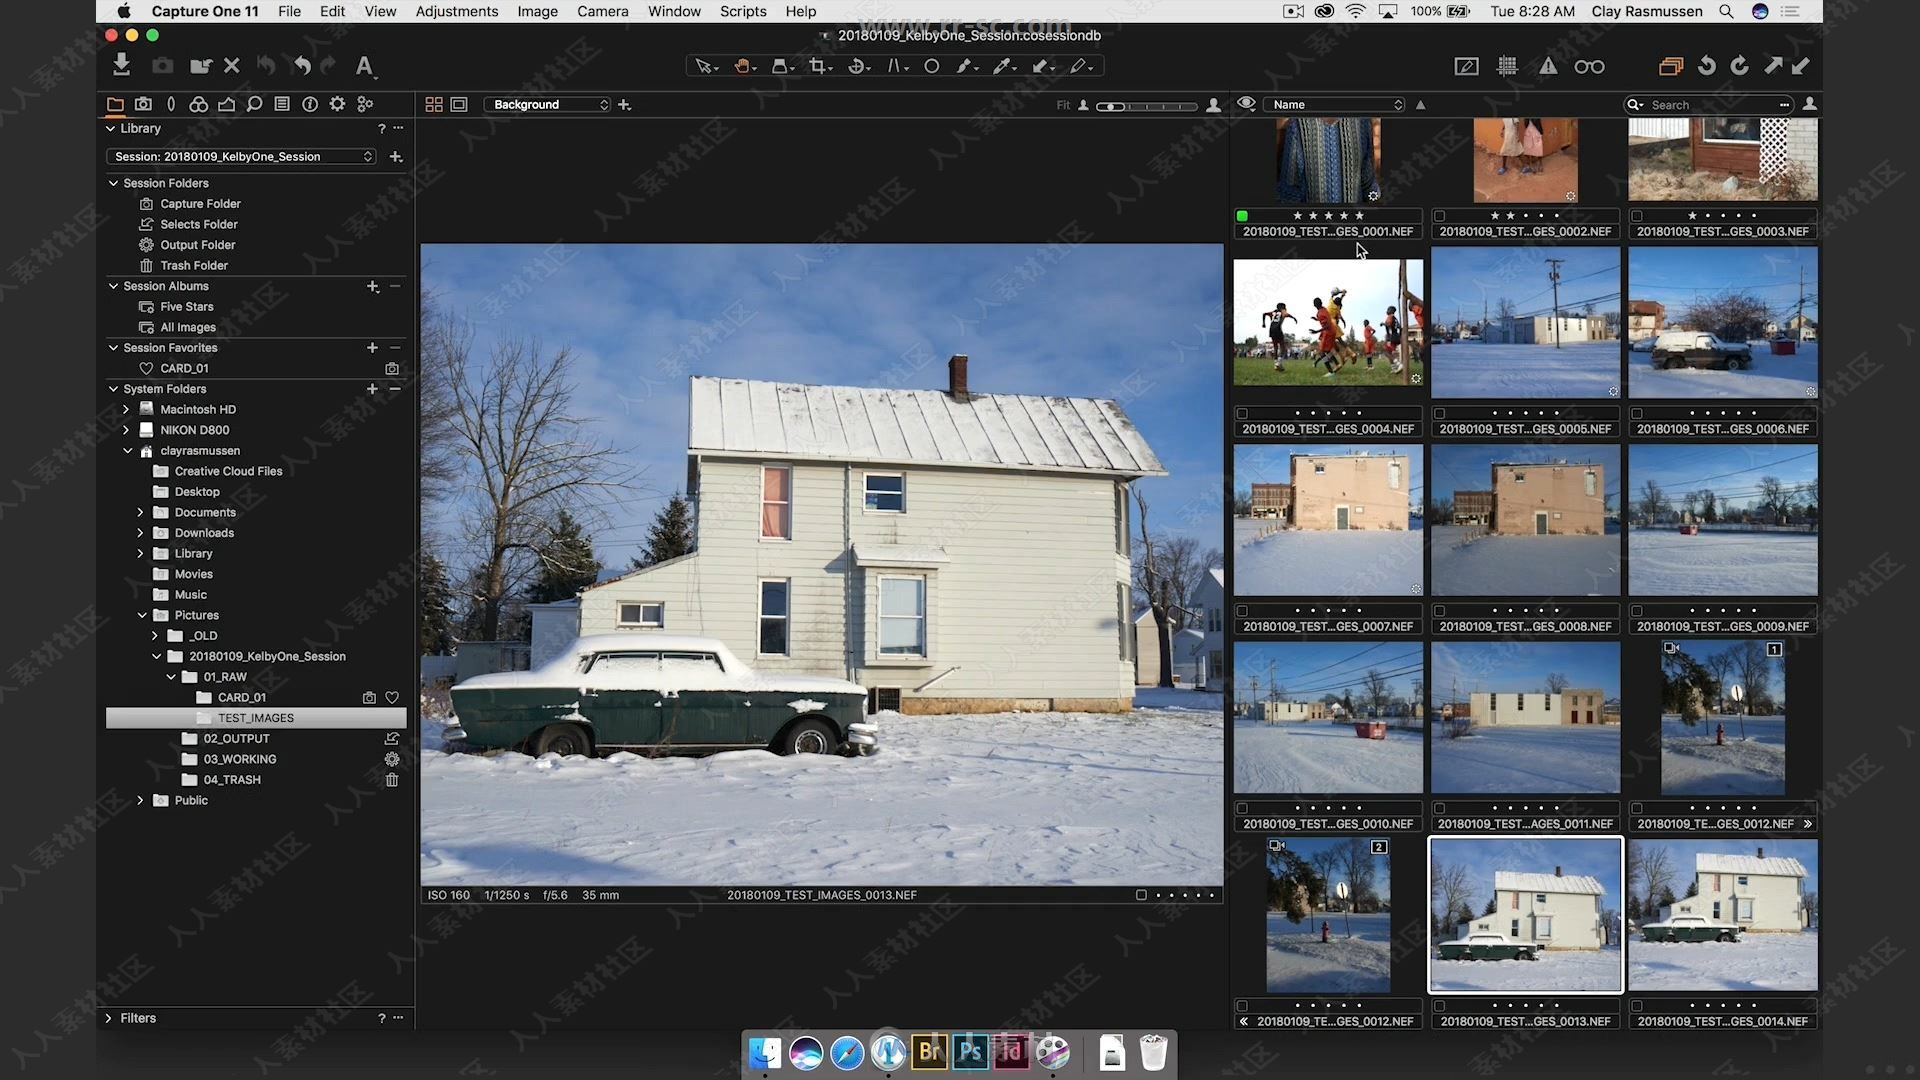1920x1080 pixels.
Task: Open the Adjustments menu in menu bar
Action: [456, 11]
